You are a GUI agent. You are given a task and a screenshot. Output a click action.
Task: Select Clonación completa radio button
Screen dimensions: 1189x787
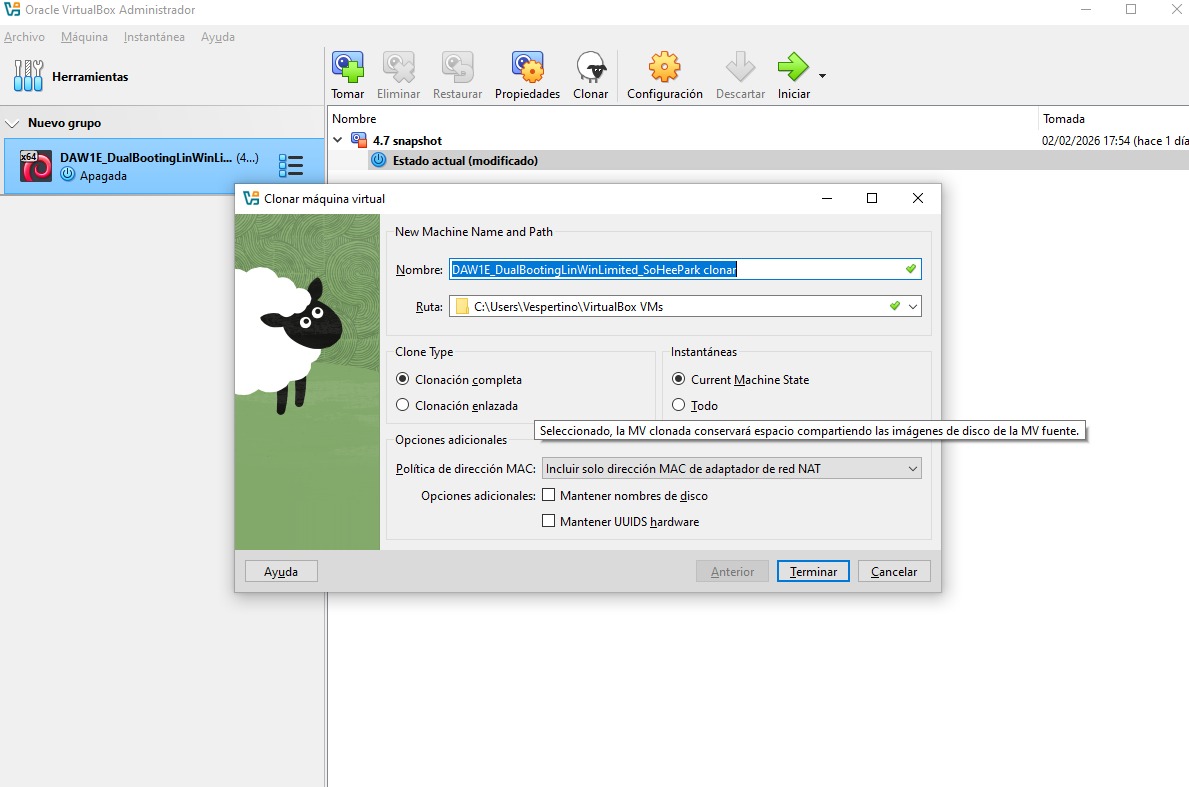[403, 379]
